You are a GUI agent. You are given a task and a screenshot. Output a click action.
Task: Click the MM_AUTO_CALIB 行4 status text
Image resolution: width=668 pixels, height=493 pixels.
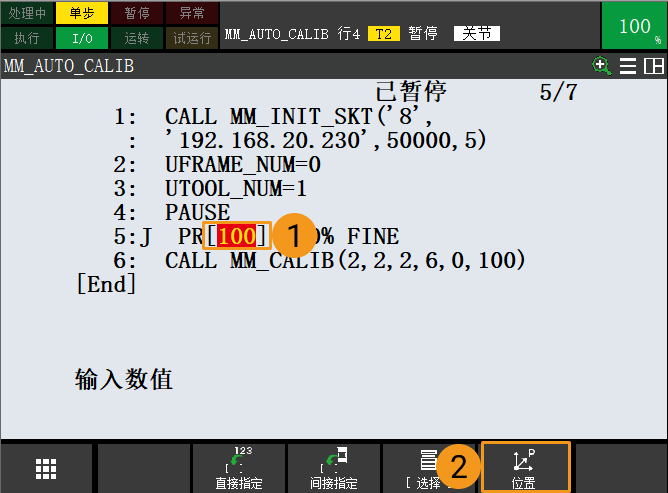click(292, 34)
